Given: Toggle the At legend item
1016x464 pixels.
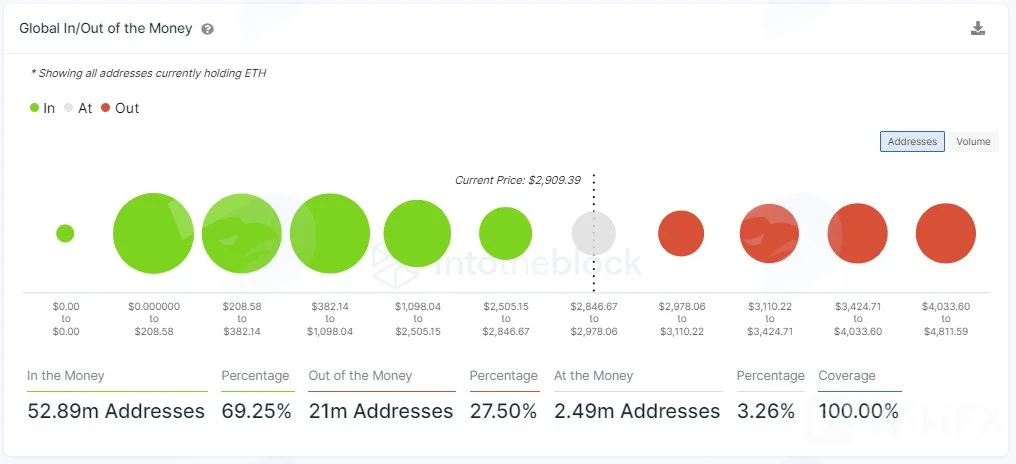Looking at the screenshot, I should [78, 108].
